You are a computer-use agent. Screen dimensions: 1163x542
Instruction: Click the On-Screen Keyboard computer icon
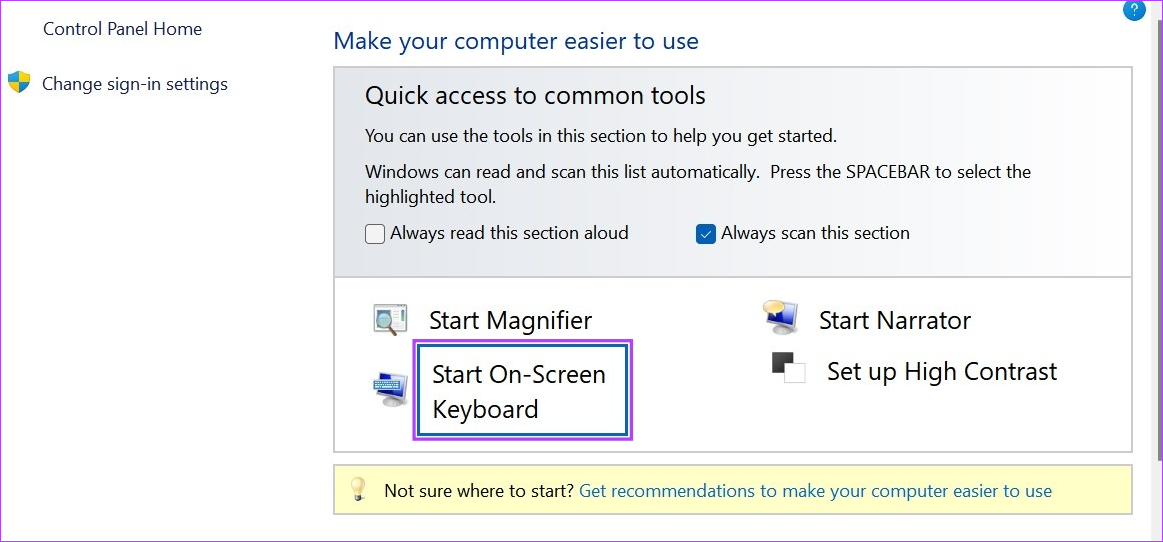[390, 389]
